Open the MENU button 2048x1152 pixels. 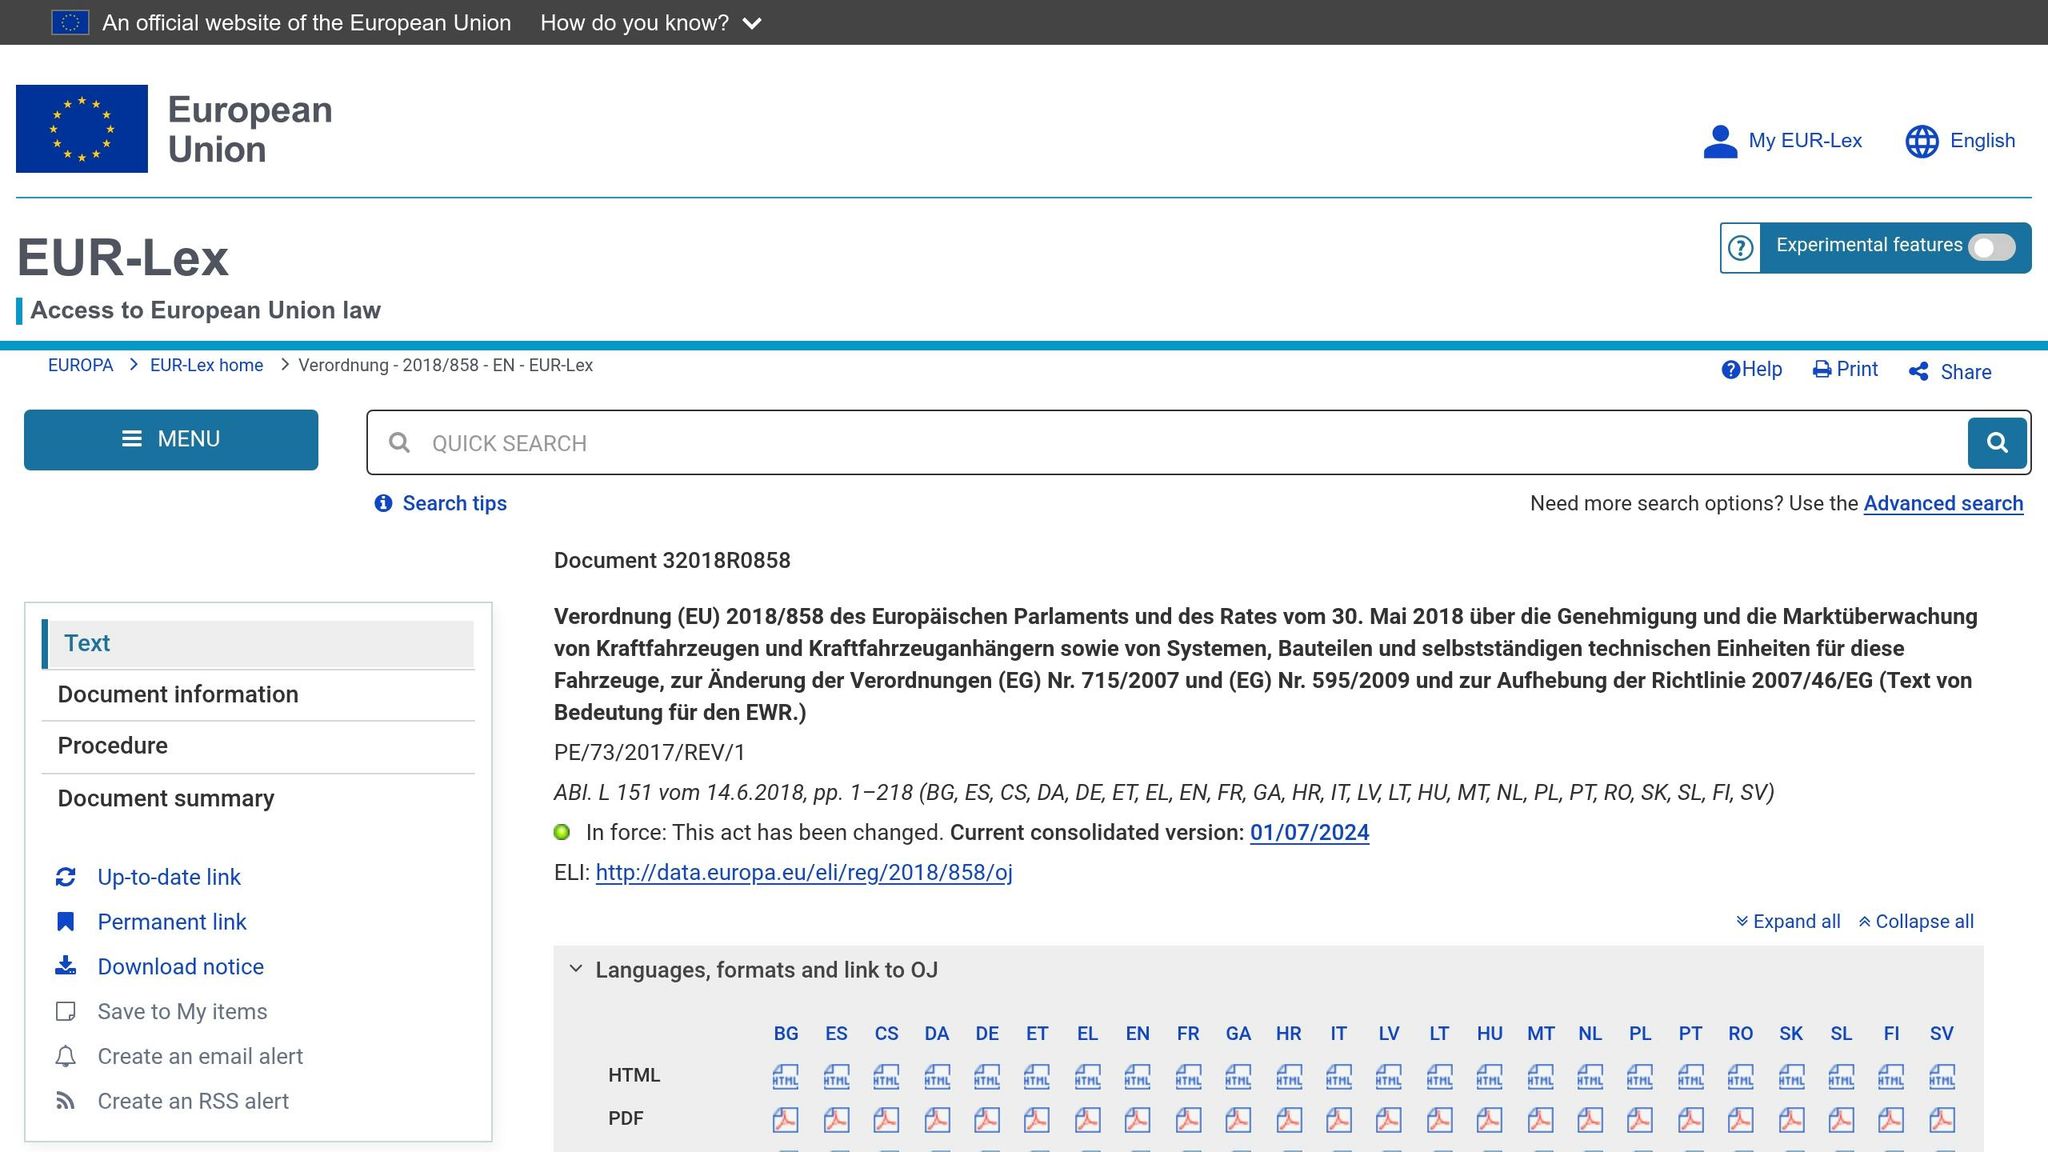pos(171,440)
